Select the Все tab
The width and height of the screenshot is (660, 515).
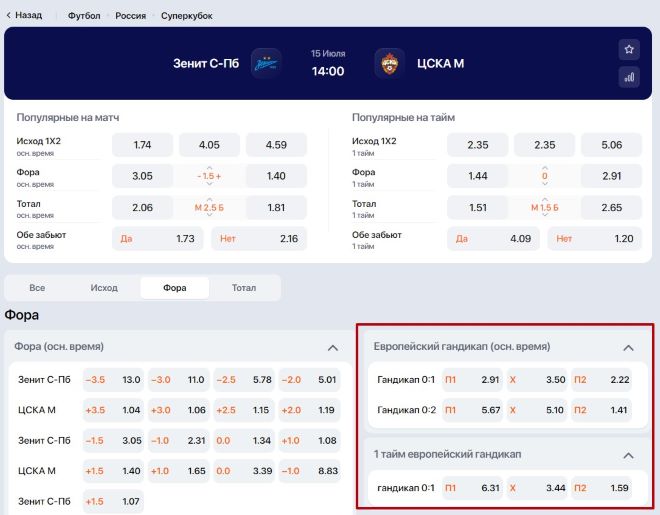coord(37,288)
